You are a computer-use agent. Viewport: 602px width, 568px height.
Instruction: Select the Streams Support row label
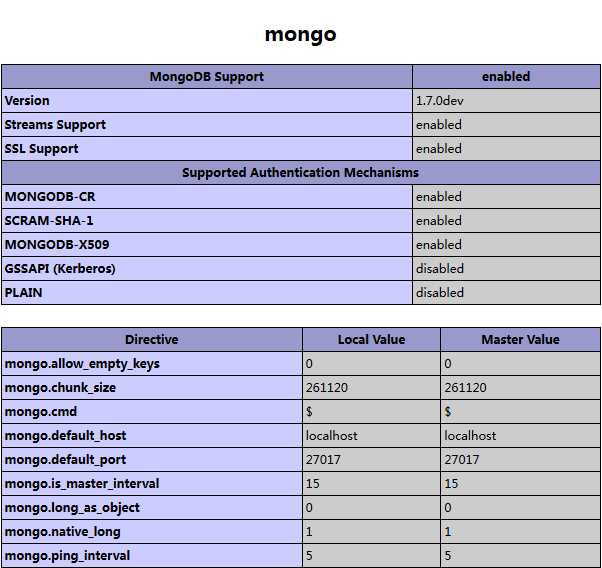[x=55, y=125]
